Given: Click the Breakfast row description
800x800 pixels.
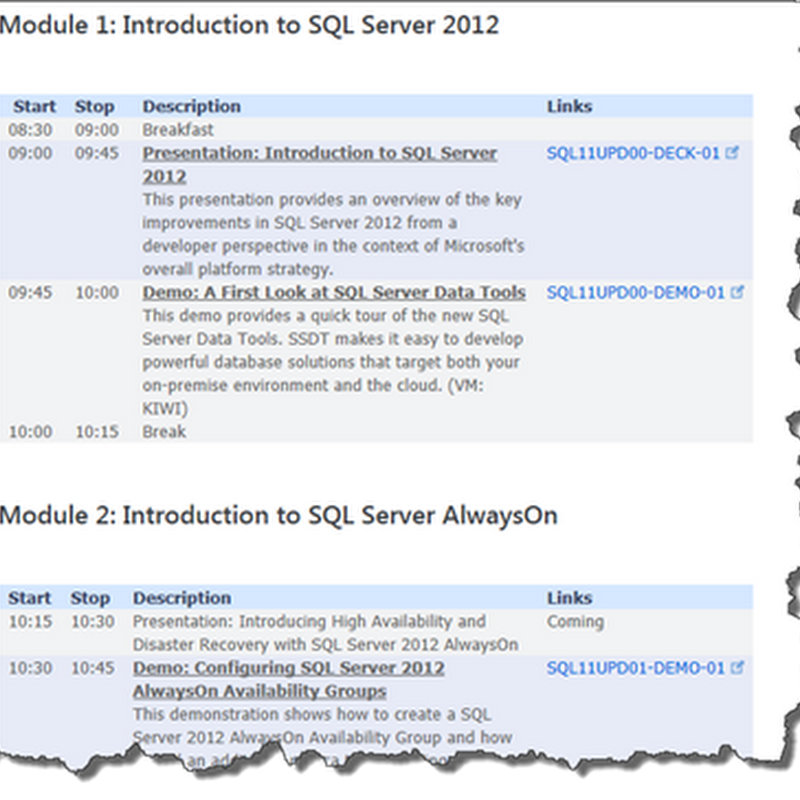Looking at the screenshot, I should pyautogui.click(x=178, y=130).
